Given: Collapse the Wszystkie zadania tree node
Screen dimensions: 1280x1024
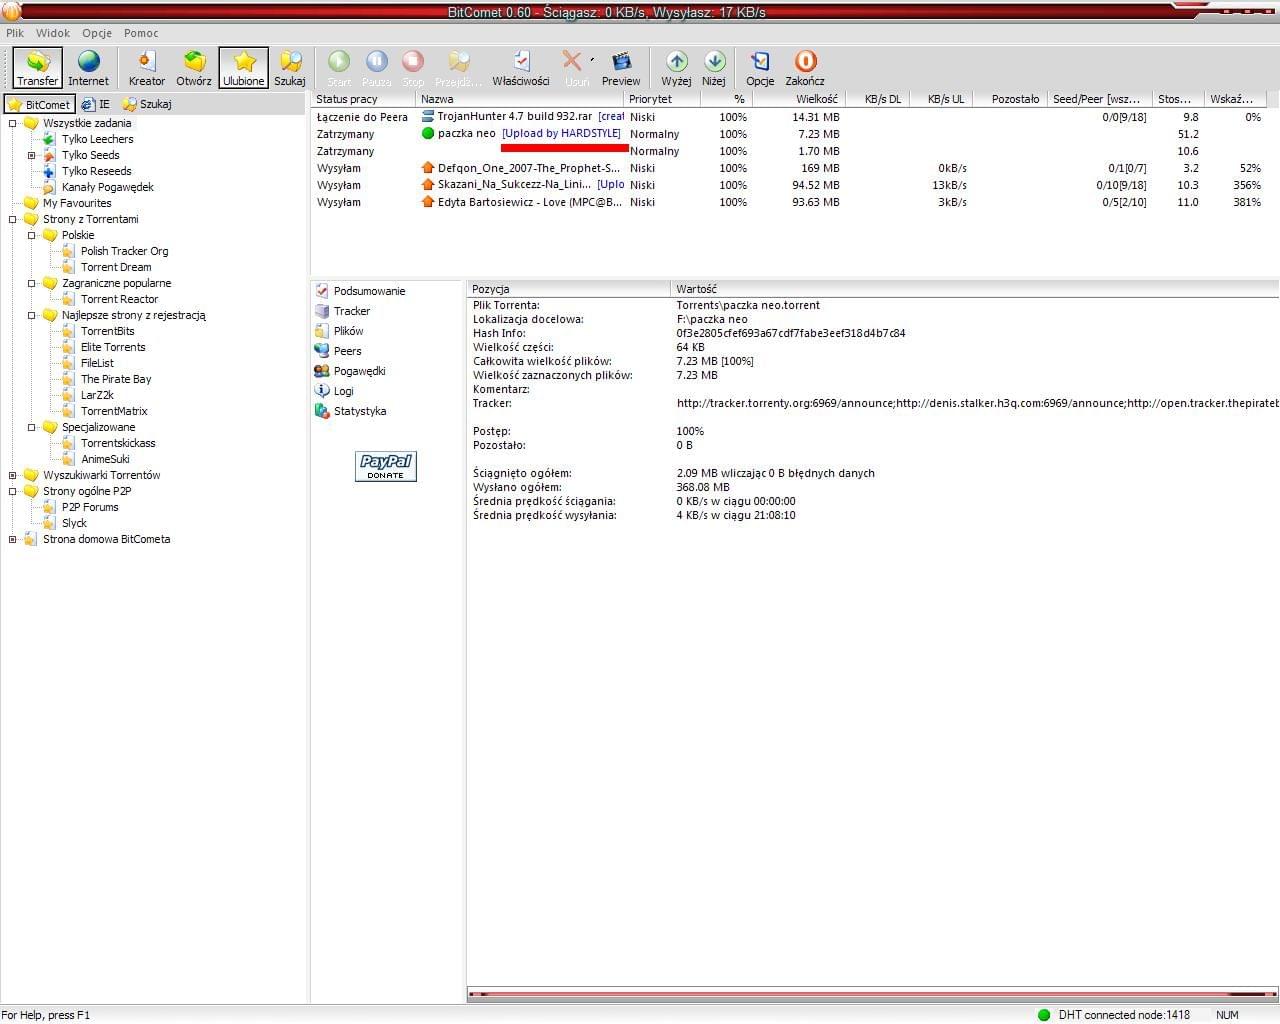Looking at the screenshot, I should [x=12, y=123].
